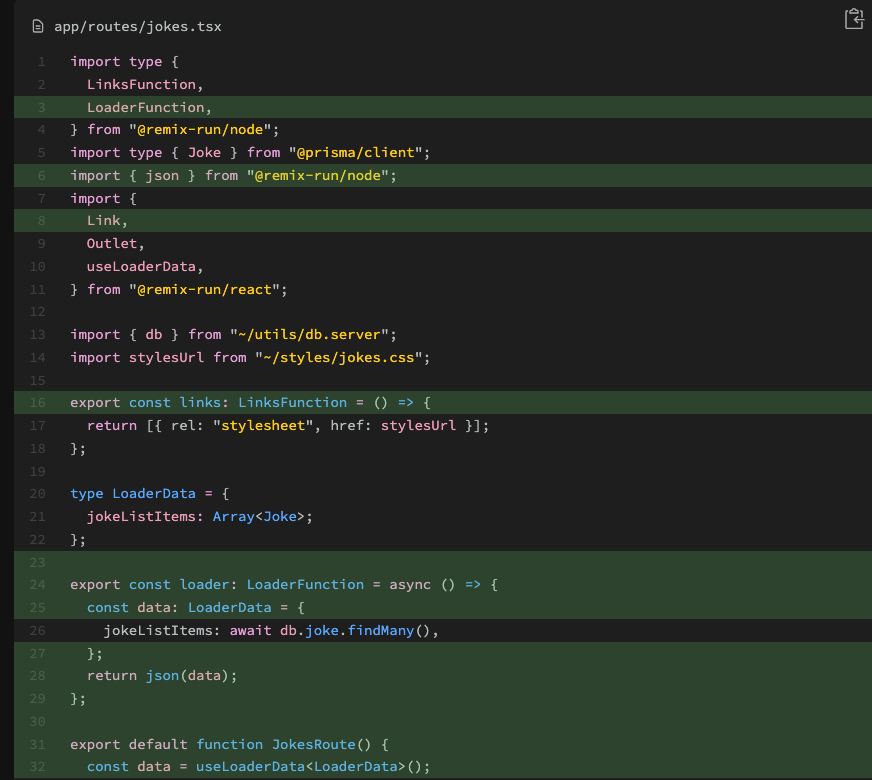Click line number 1
Viewport: 872px width, 780px height.
point(40,61)
